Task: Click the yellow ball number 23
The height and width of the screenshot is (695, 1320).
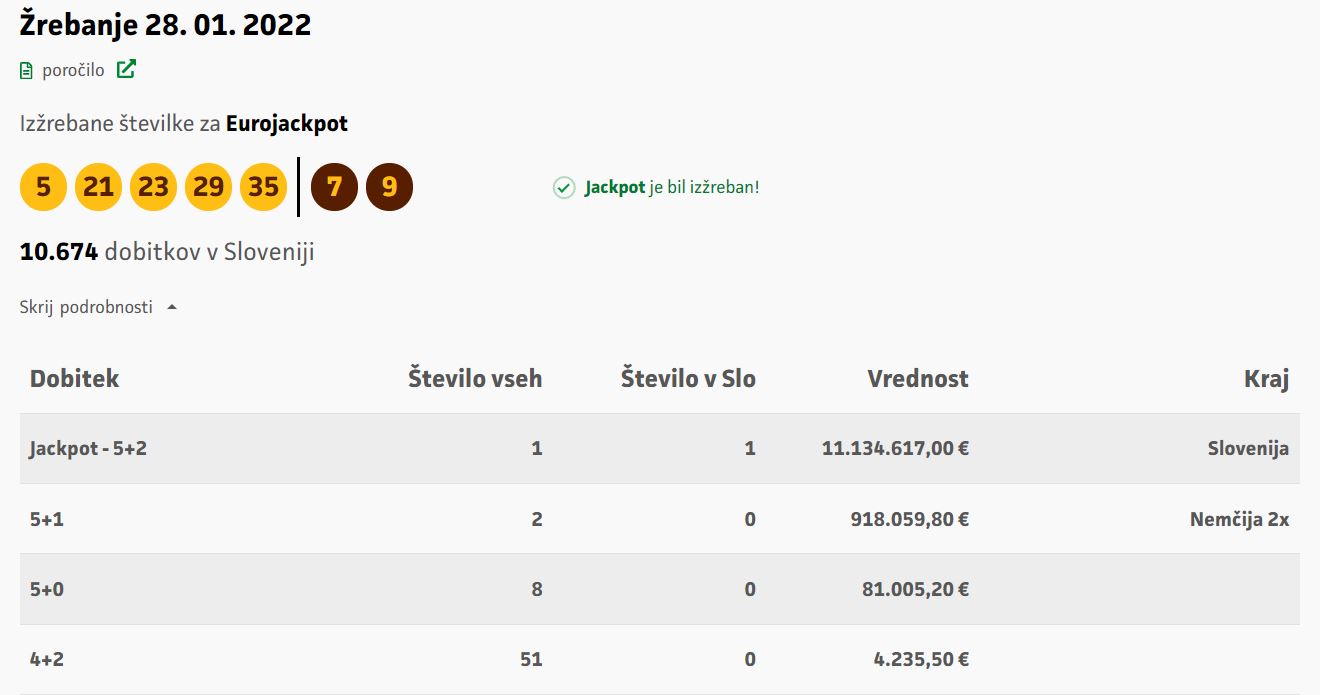Action: 153,187
